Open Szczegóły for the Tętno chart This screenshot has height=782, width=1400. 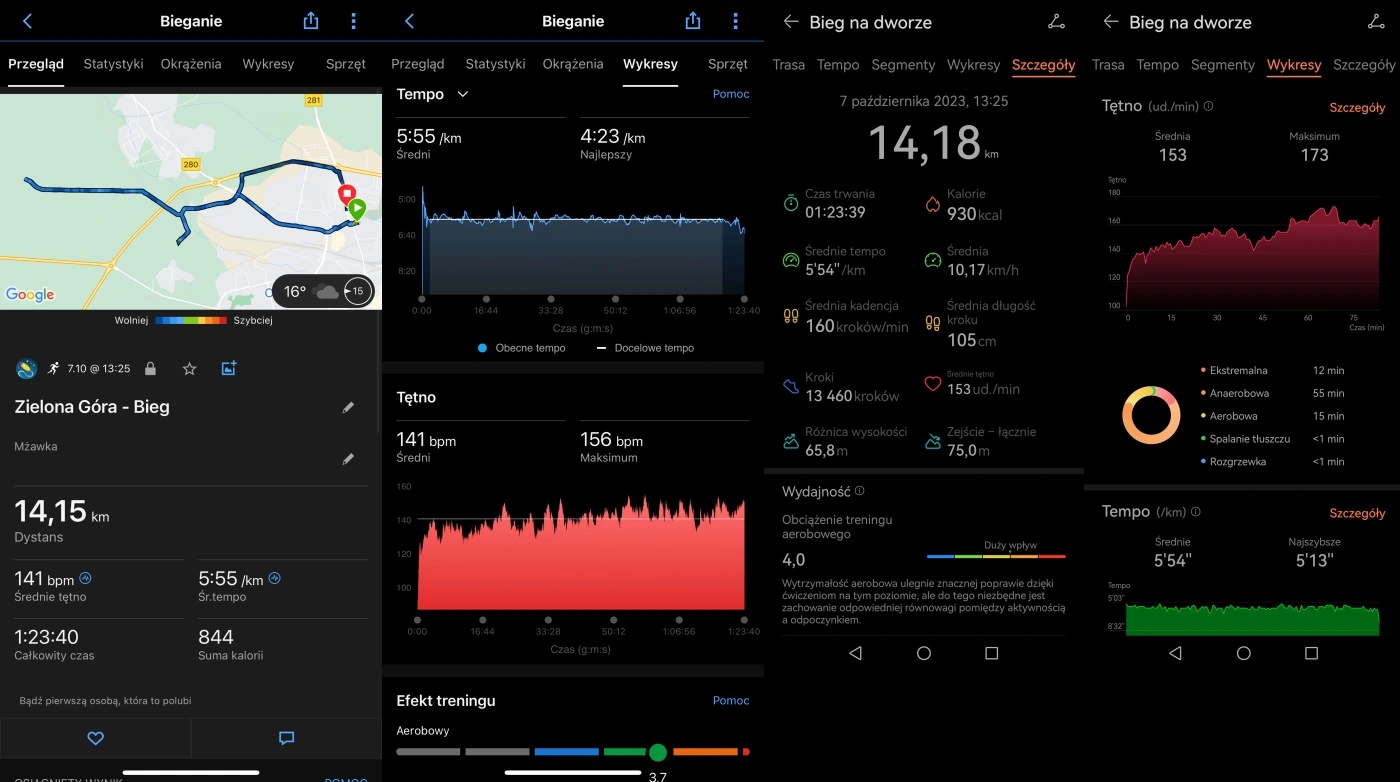(x=1356, y=106)
